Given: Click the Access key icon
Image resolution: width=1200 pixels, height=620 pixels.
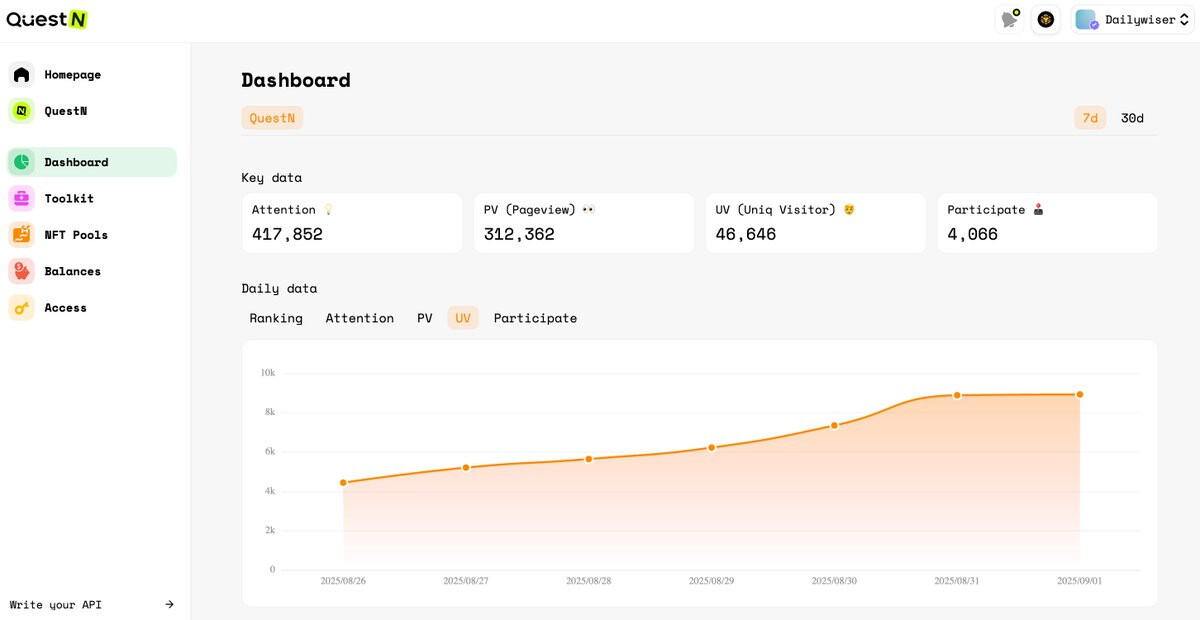Looking at the screenshot, I should [x=21, y=307].
